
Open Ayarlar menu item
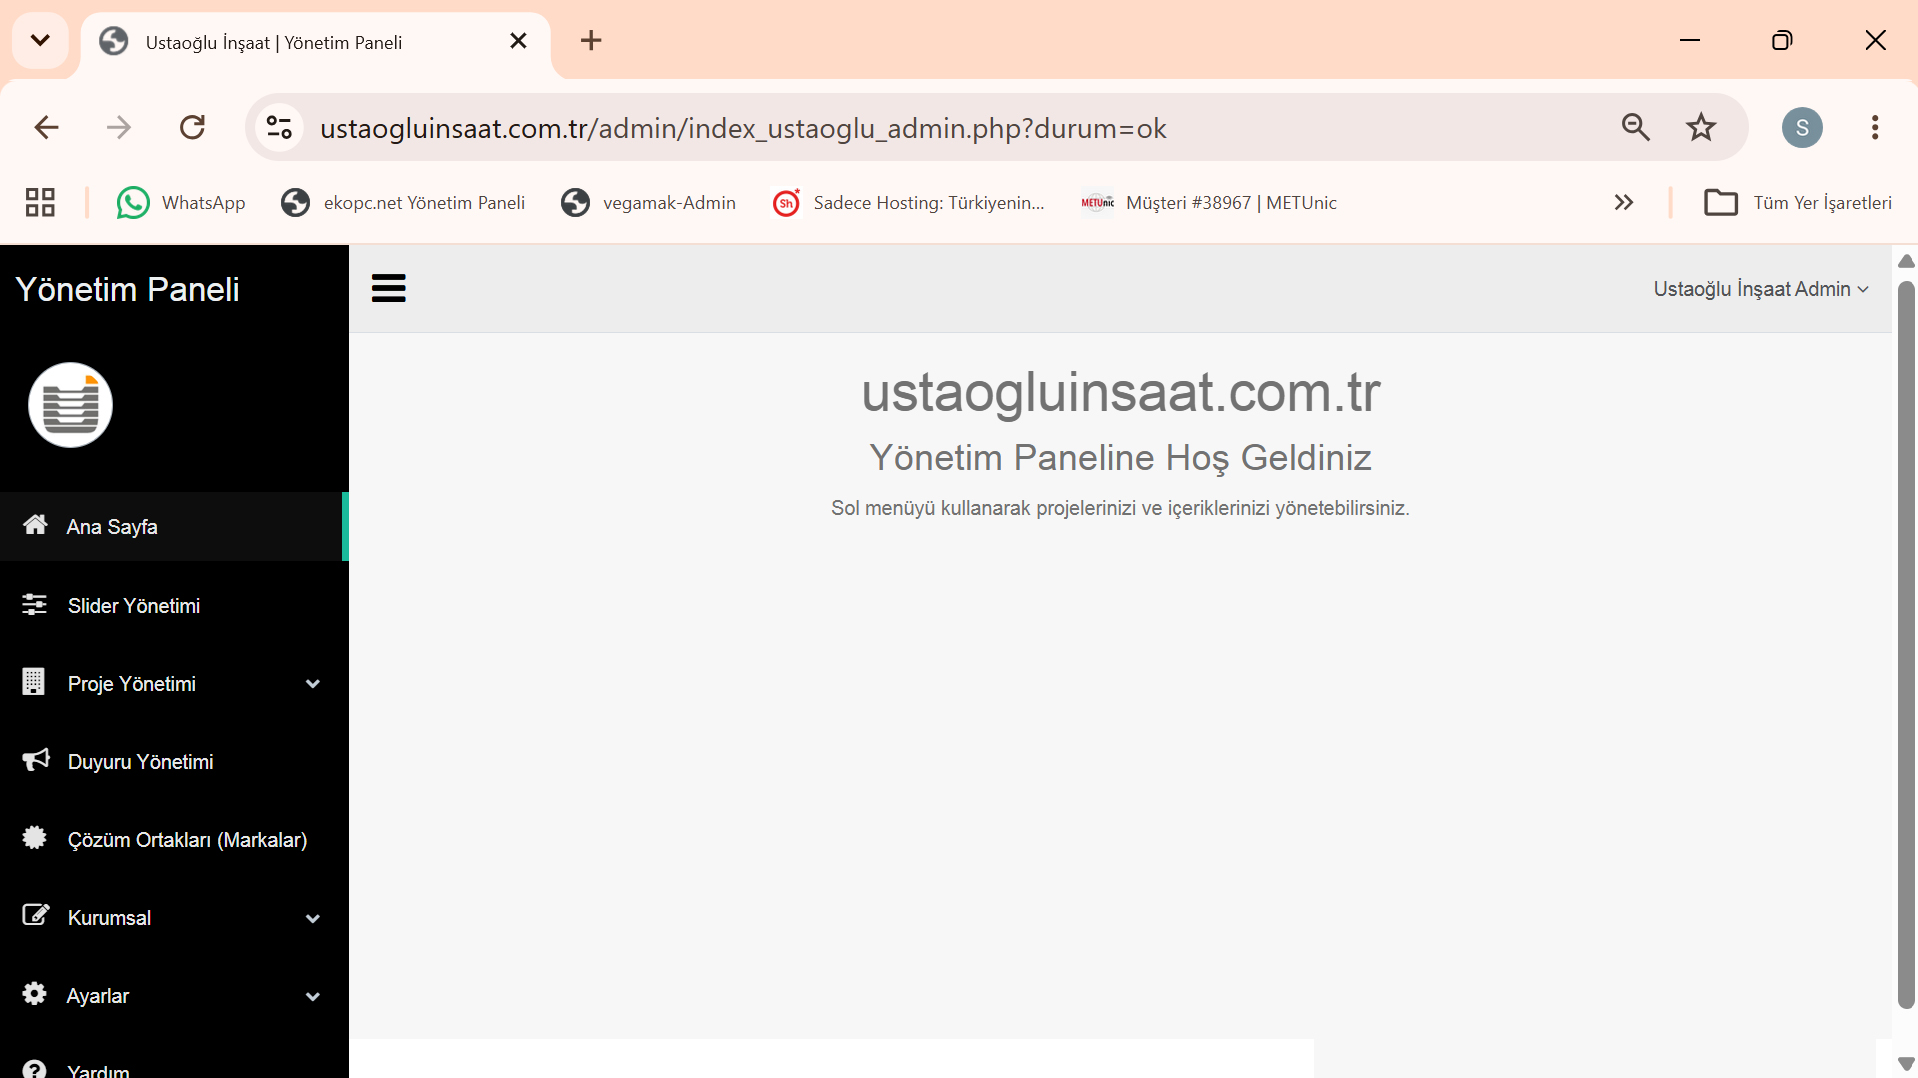tap(174, 996)
